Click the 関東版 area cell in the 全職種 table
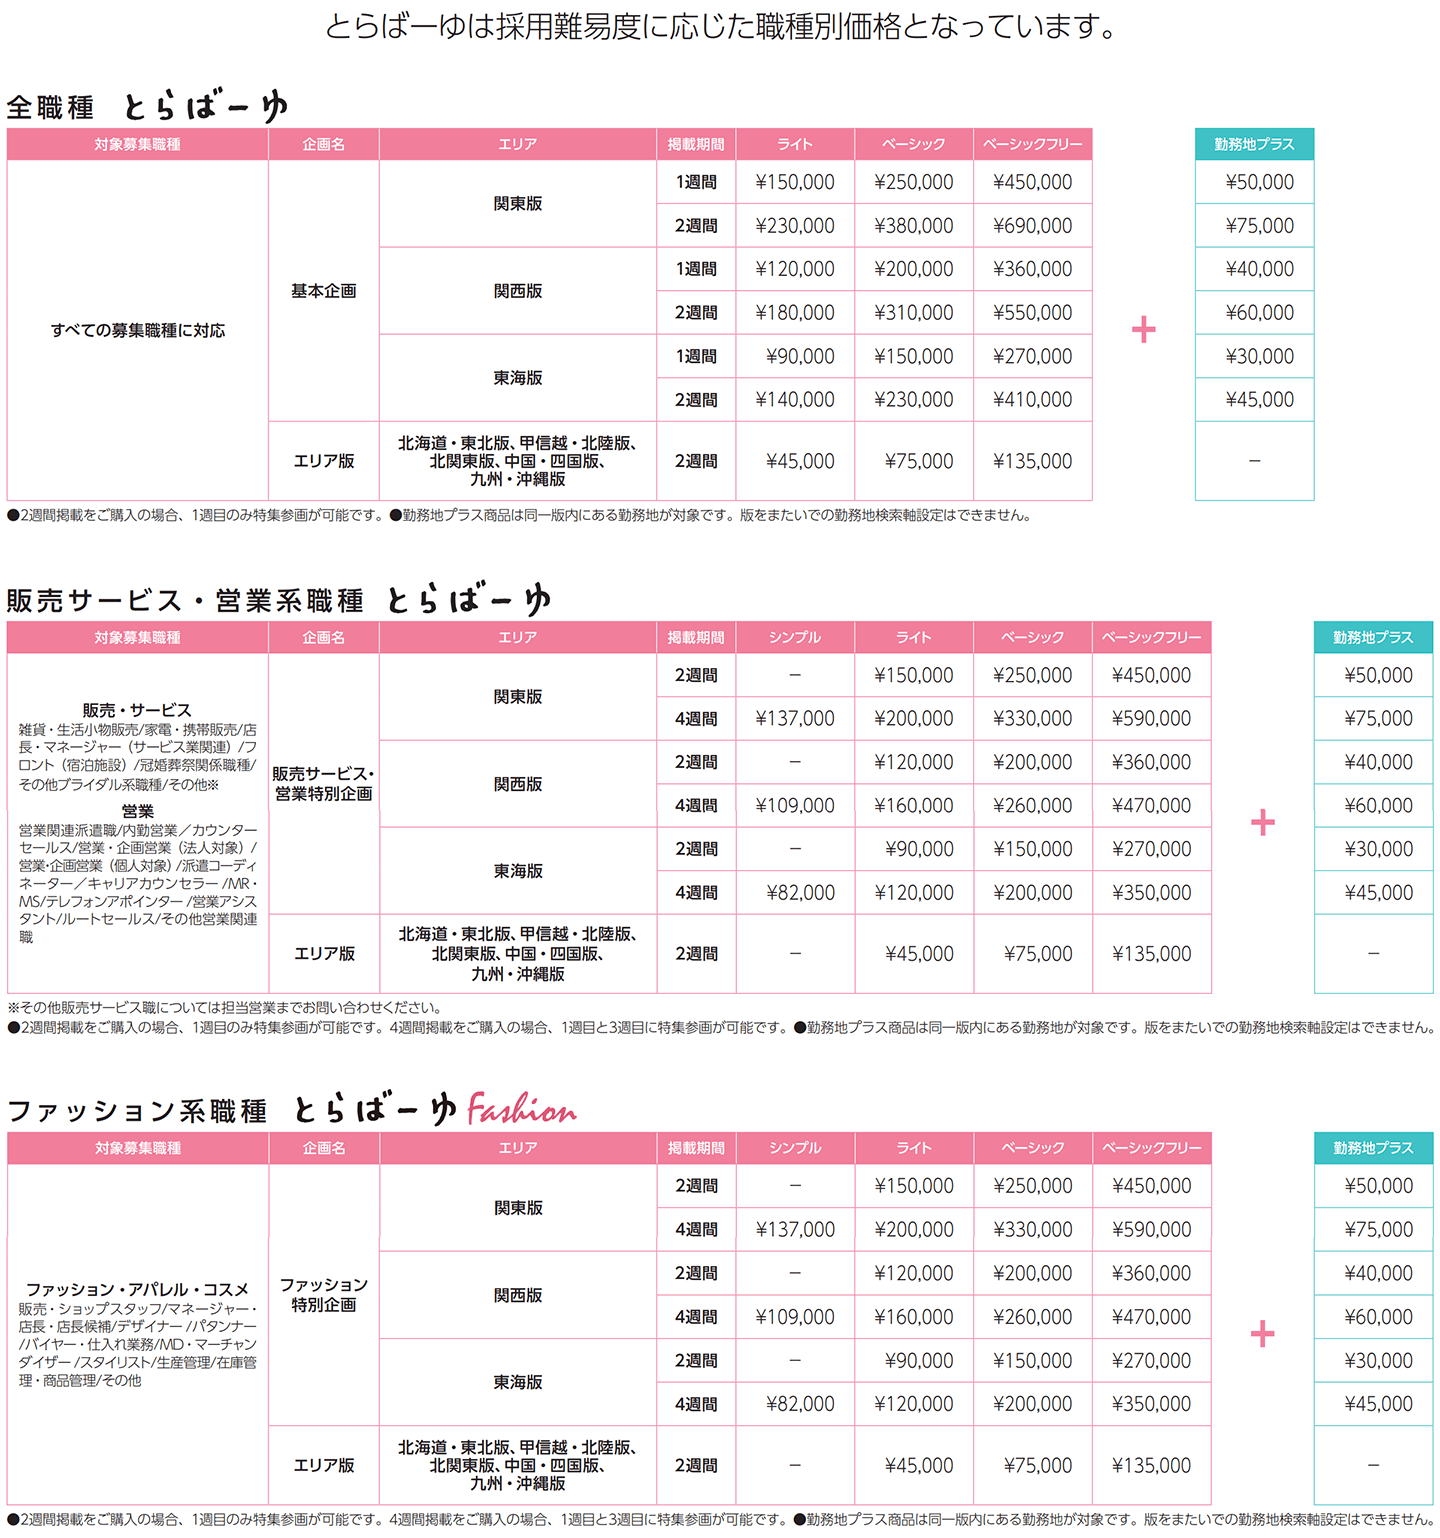The width and height of the screenshot is (1440, 1538). pyautogui.click(x=518, y=204)
